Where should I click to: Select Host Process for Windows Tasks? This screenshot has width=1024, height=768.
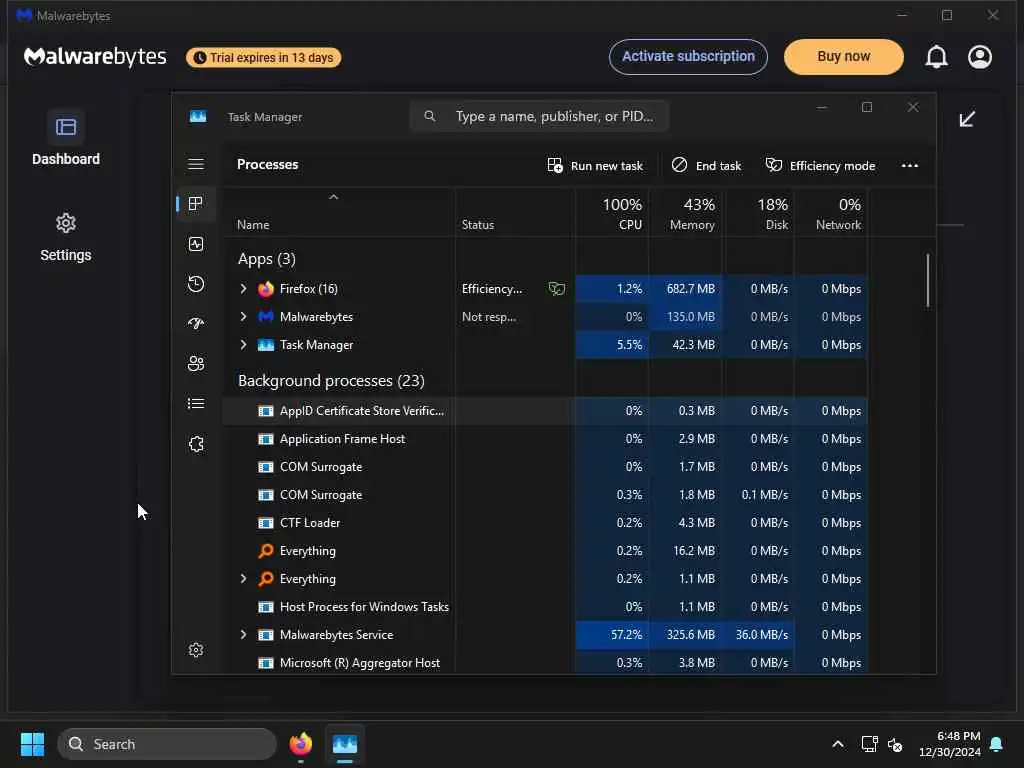click(545, 607)
